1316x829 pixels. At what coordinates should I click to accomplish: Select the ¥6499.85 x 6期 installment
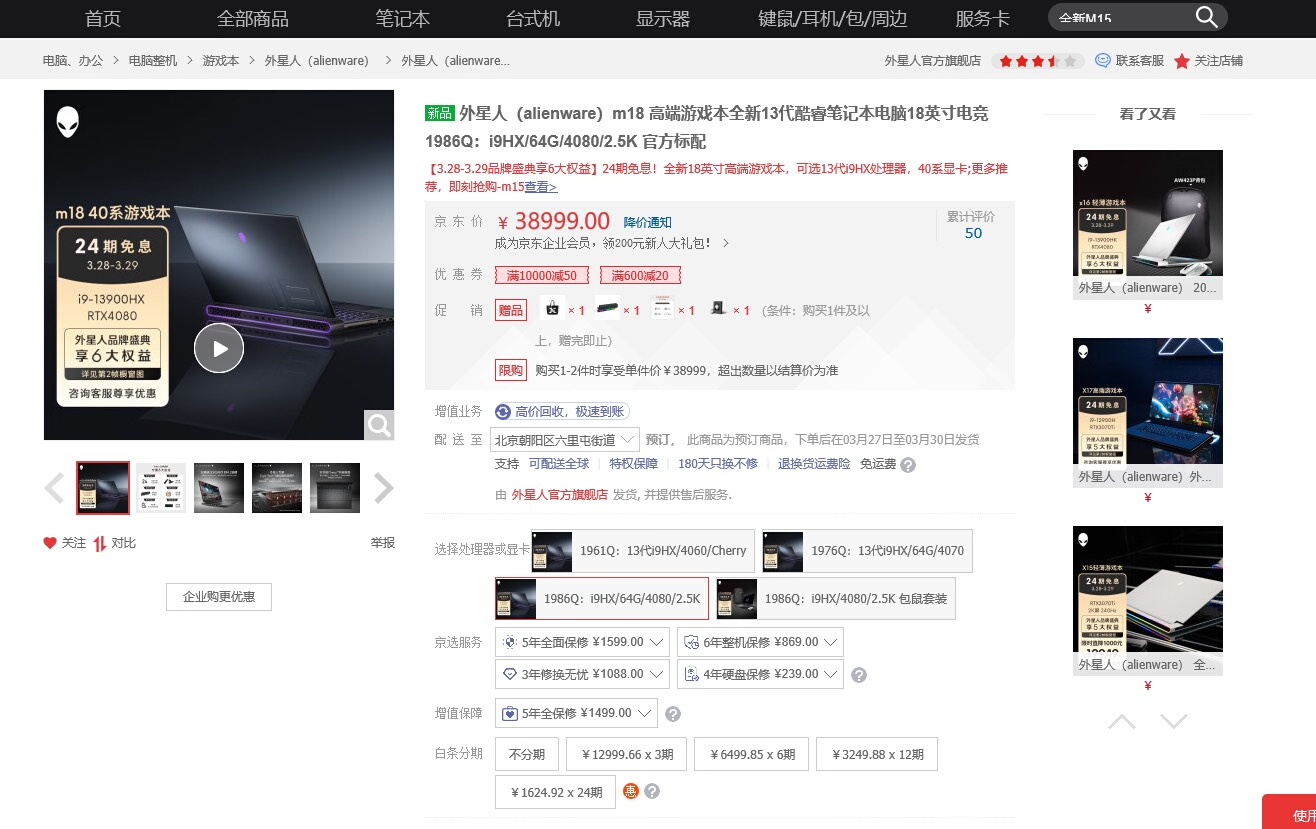751,755
